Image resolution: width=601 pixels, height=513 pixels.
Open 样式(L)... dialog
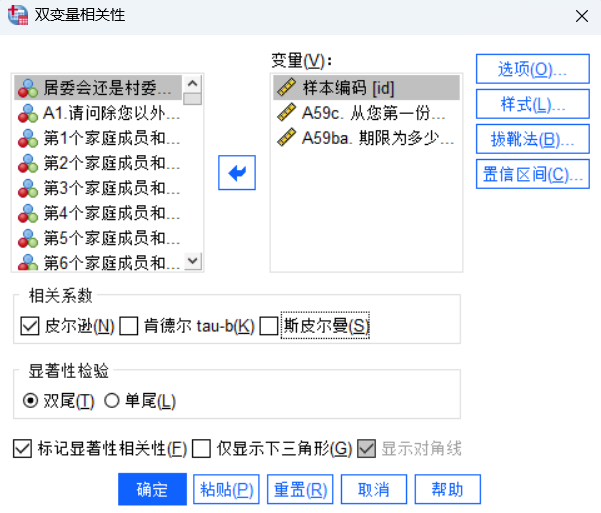pos(533,104)
